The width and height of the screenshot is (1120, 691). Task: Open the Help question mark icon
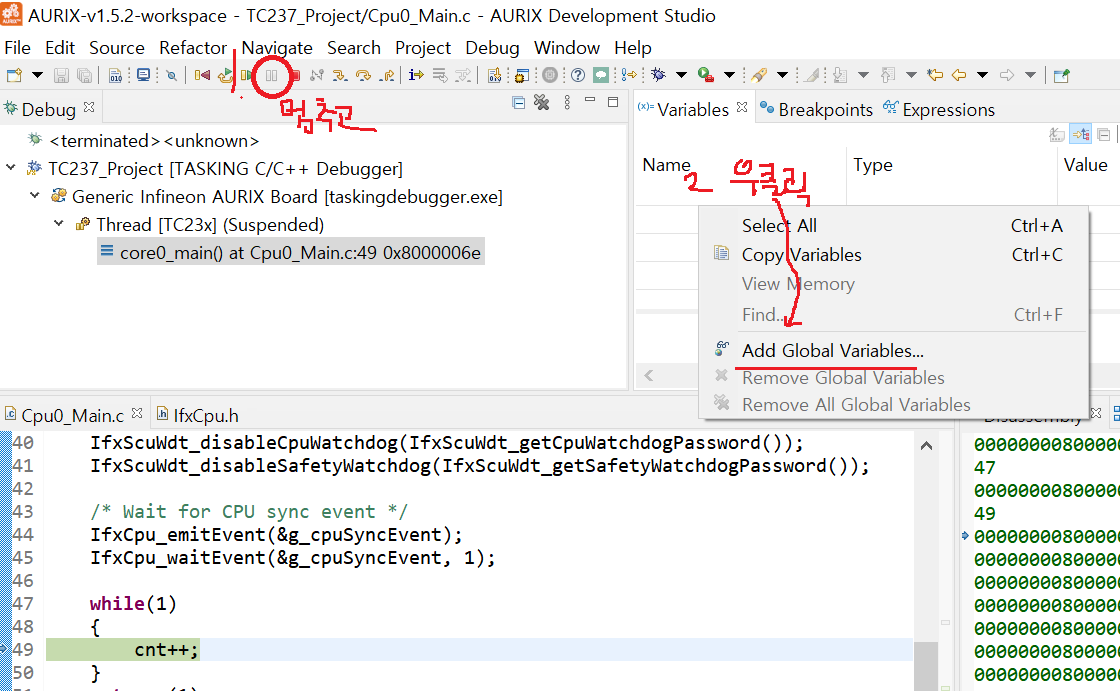tap(578, 75)
